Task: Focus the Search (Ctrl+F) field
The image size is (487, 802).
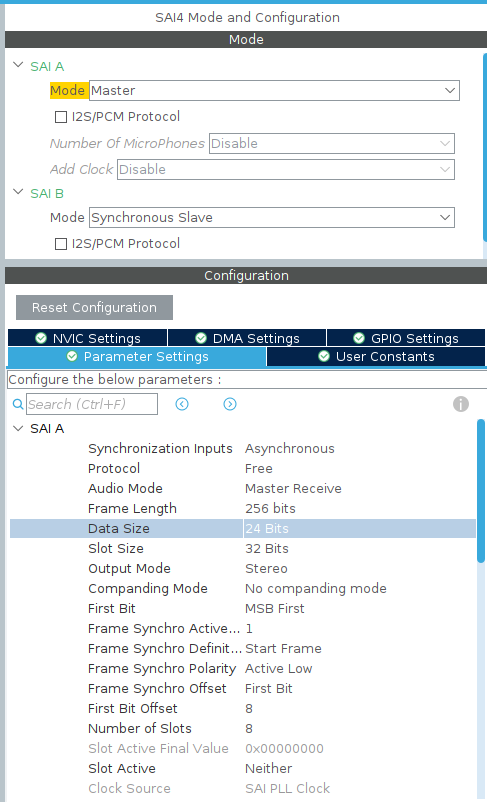Action: coord(92,404)
